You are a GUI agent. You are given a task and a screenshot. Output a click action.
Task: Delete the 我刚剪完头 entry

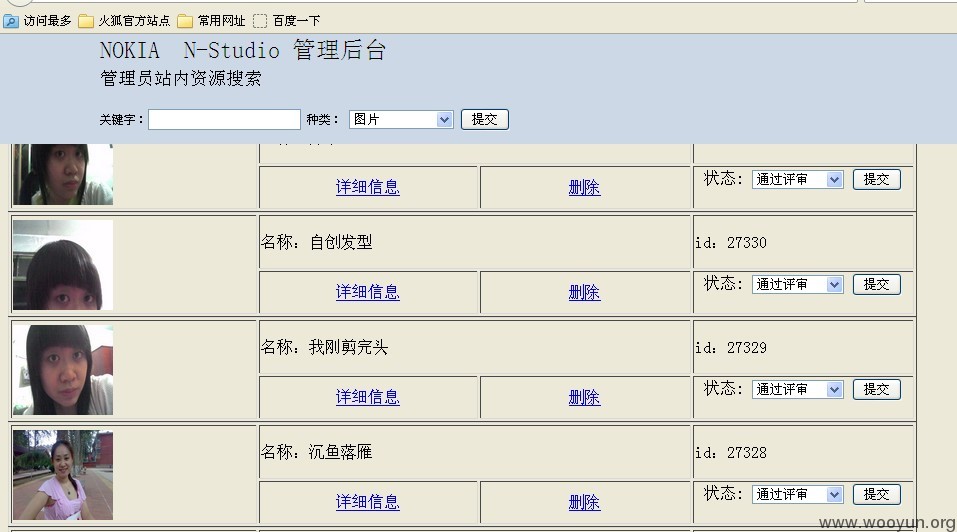584,397
